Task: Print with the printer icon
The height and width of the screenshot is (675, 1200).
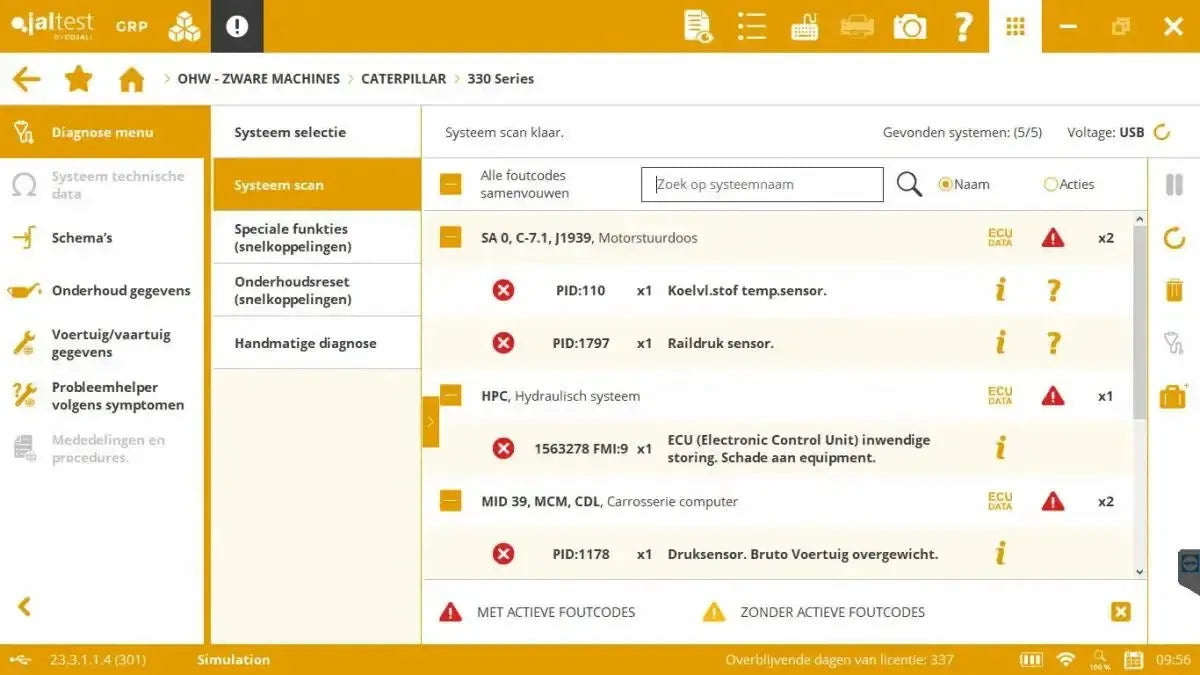Action: [x=856, y=26]
